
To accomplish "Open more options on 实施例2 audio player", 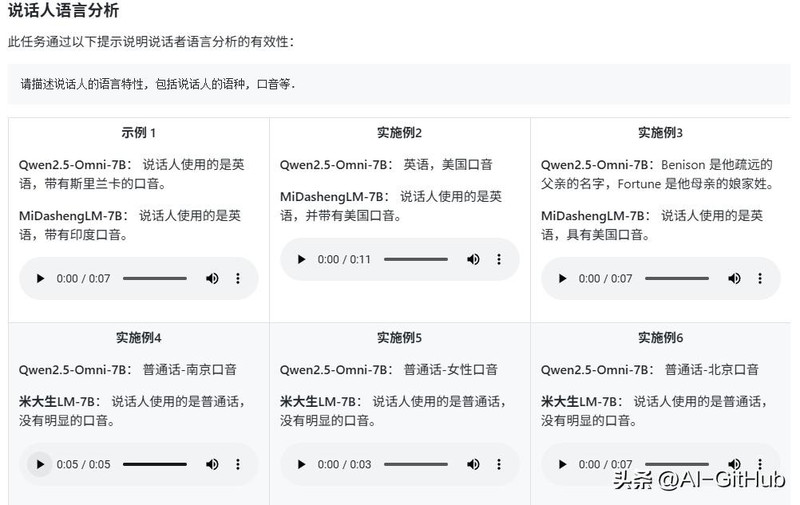I will 499,259.
